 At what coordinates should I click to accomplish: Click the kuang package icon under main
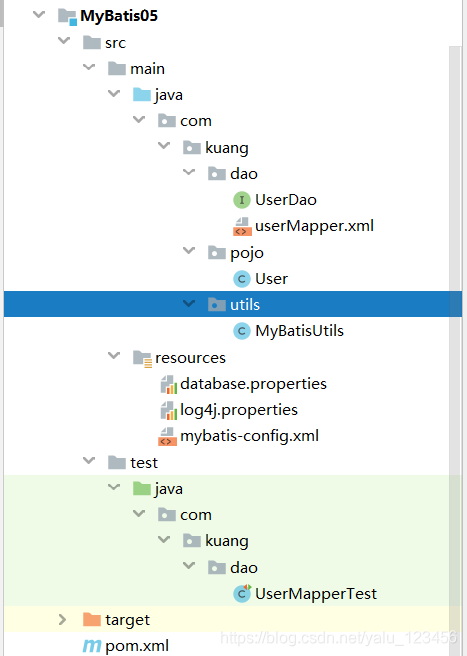192,148
